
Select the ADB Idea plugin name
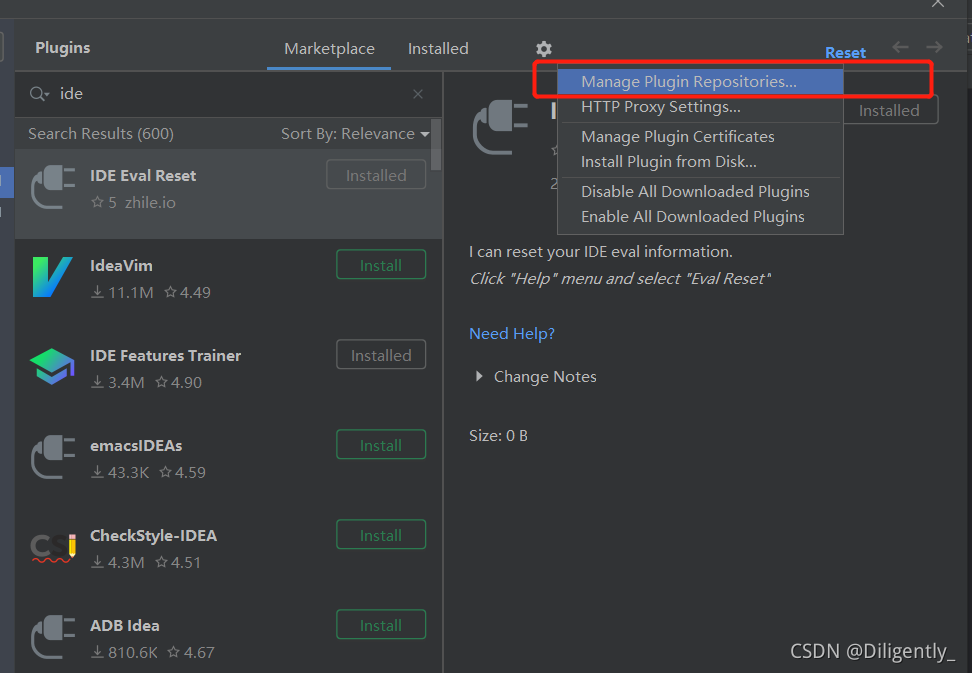(x=125, y=625)
